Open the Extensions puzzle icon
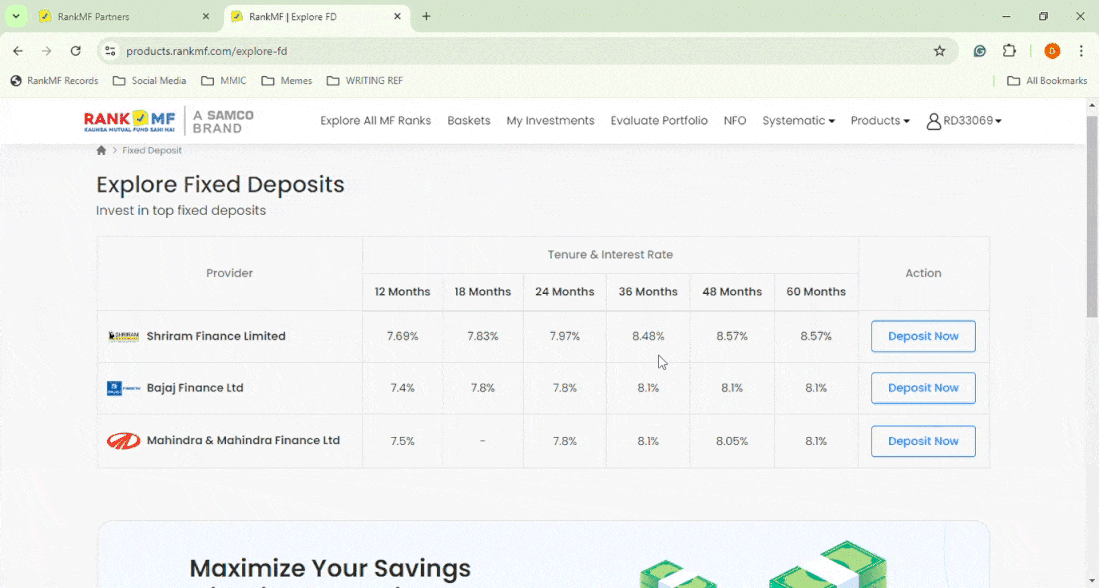Screen dimensions: 1099x588 coord(1009,50)
